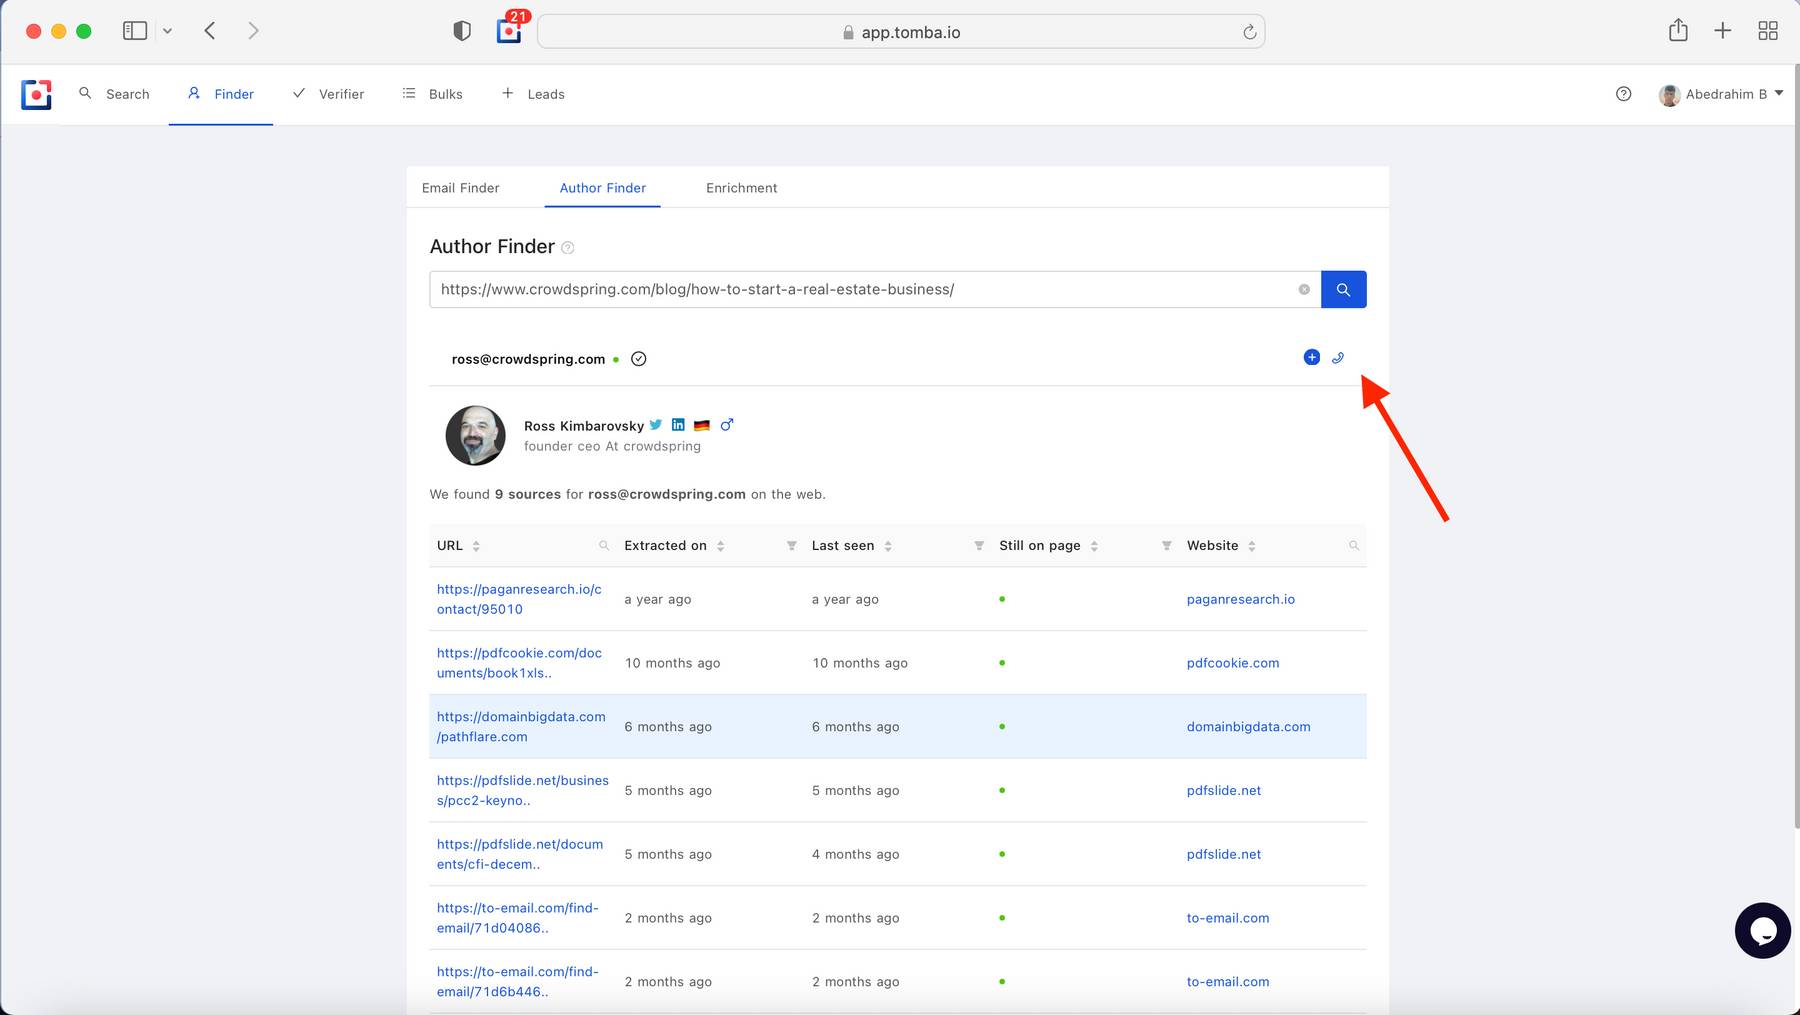Open the Website column search icon
This screenshot has width=1800, height=1015.
[x=1354, y=546]
